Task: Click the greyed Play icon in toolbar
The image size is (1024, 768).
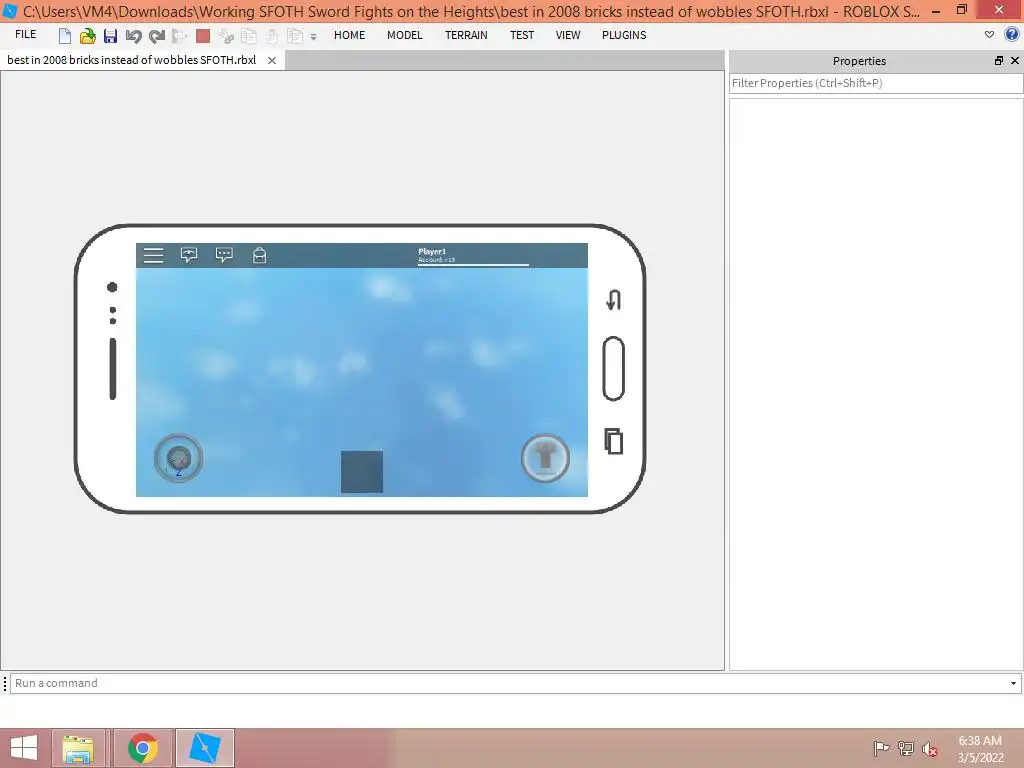Action: (180, 36)
